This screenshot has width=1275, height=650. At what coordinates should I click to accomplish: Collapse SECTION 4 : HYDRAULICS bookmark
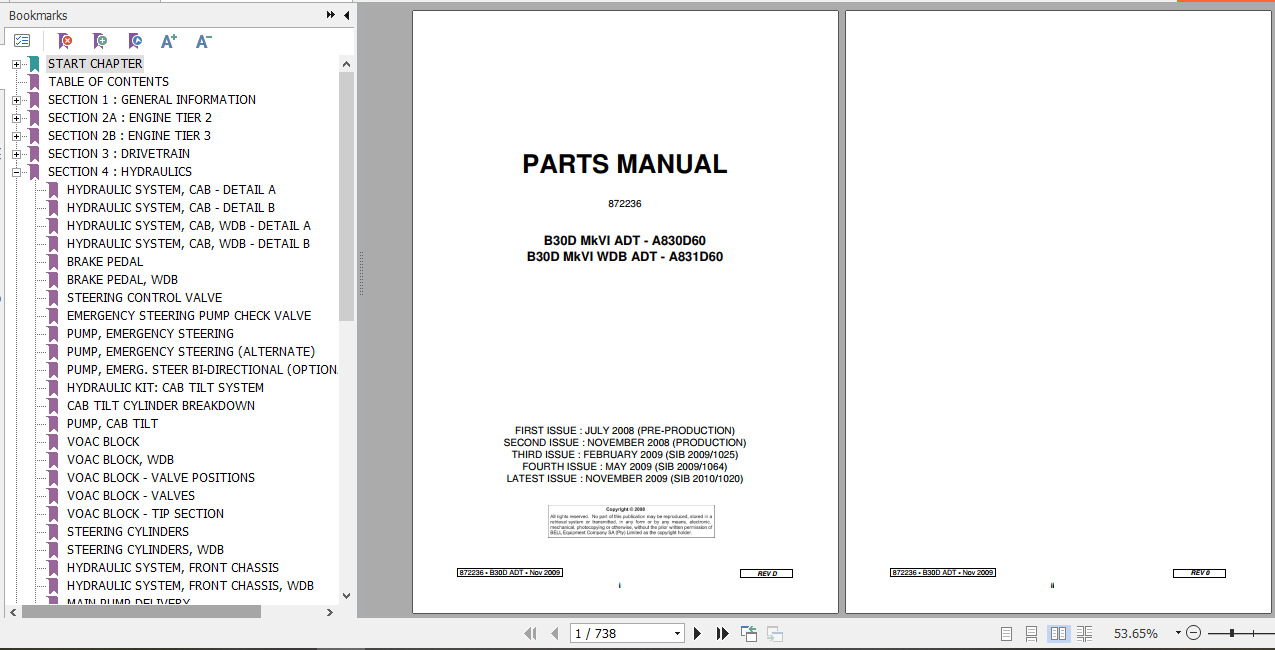click(16, 171)
